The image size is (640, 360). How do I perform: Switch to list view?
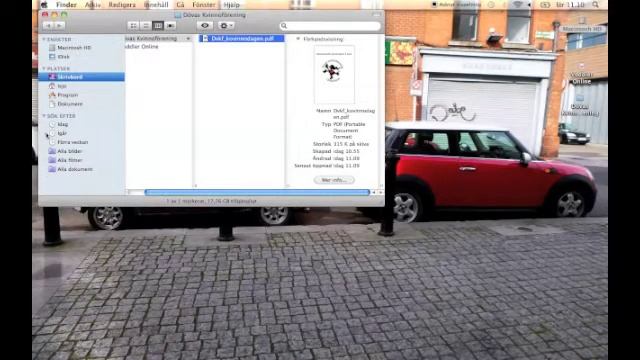(x=145, y=25)
